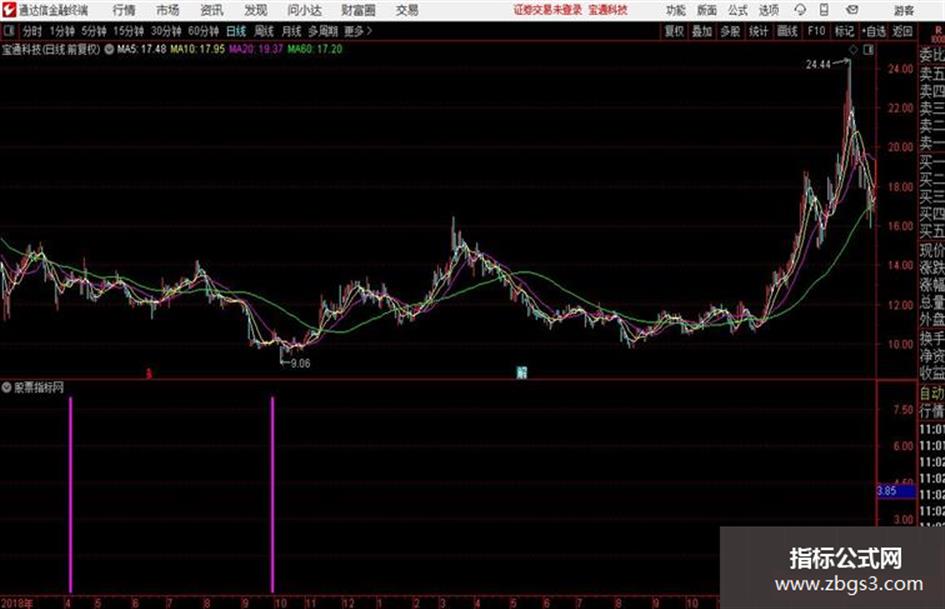Click the diamond icon above the chart
The height and width of the screenshot is (609, 945).
tap(854, 50)
